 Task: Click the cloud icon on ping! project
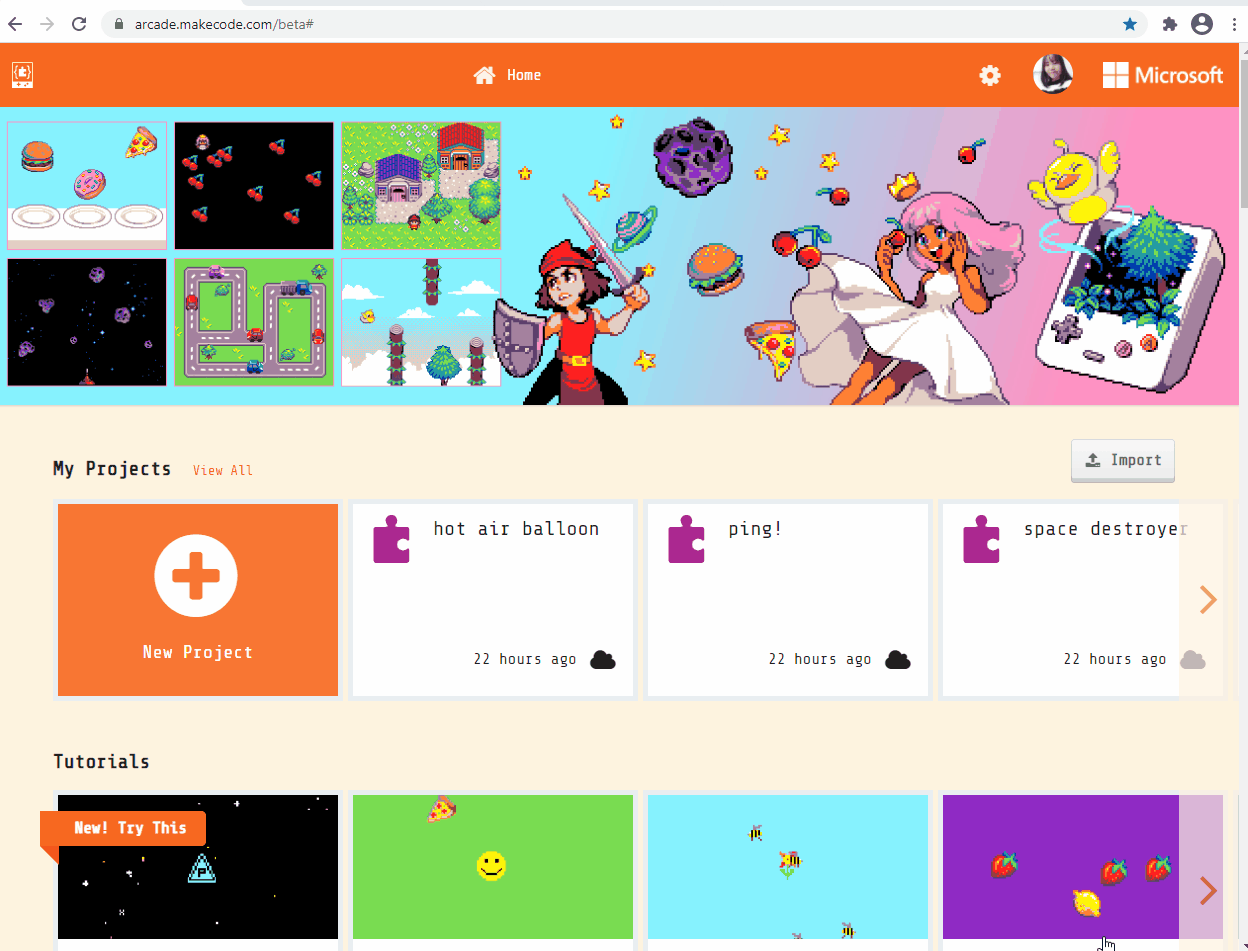pos(897,659)
